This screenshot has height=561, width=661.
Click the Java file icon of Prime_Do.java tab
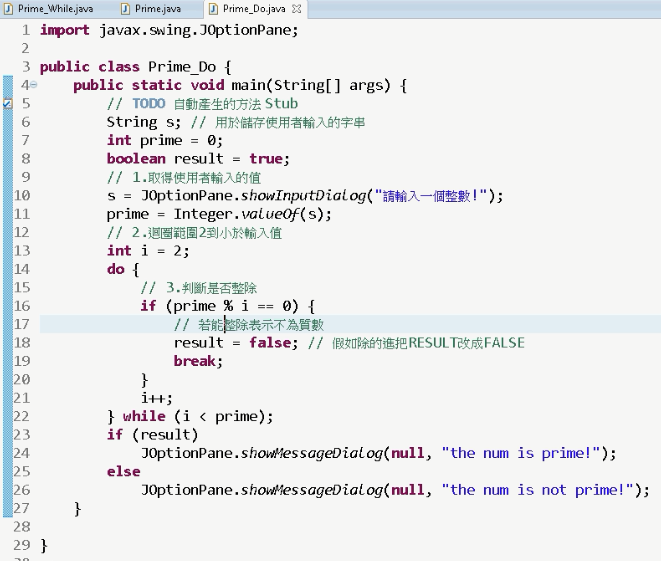click(x=214, y=9)
